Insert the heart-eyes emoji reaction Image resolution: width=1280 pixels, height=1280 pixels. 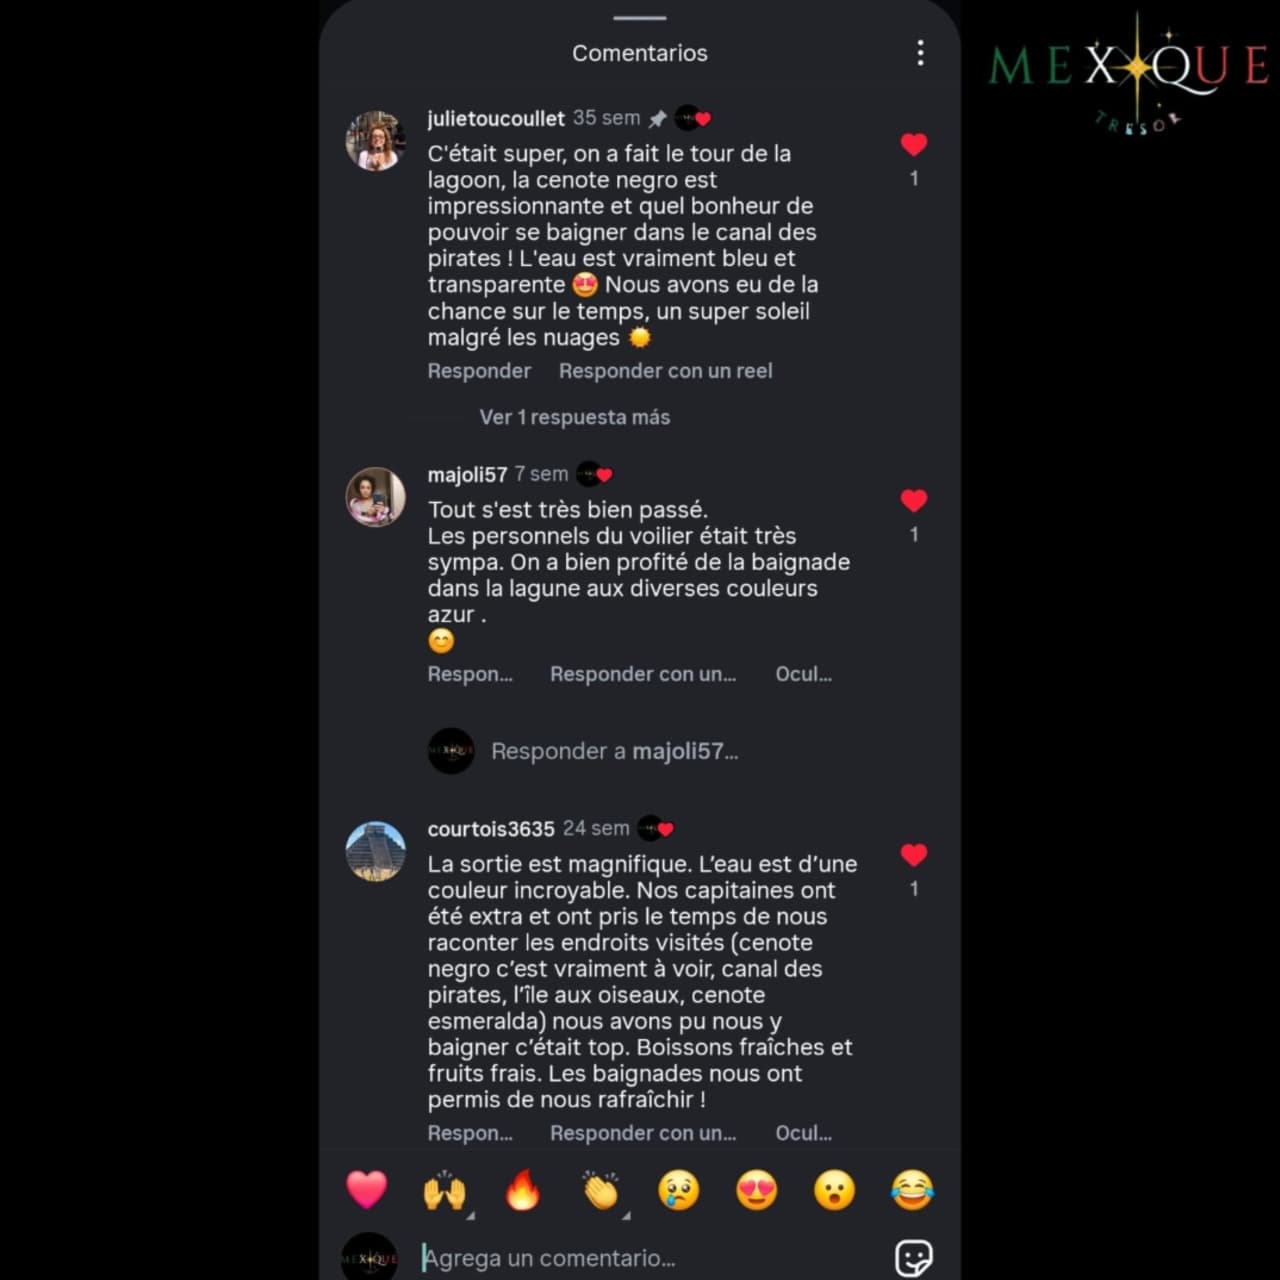pyautogui.click(x=757, y=1190)
